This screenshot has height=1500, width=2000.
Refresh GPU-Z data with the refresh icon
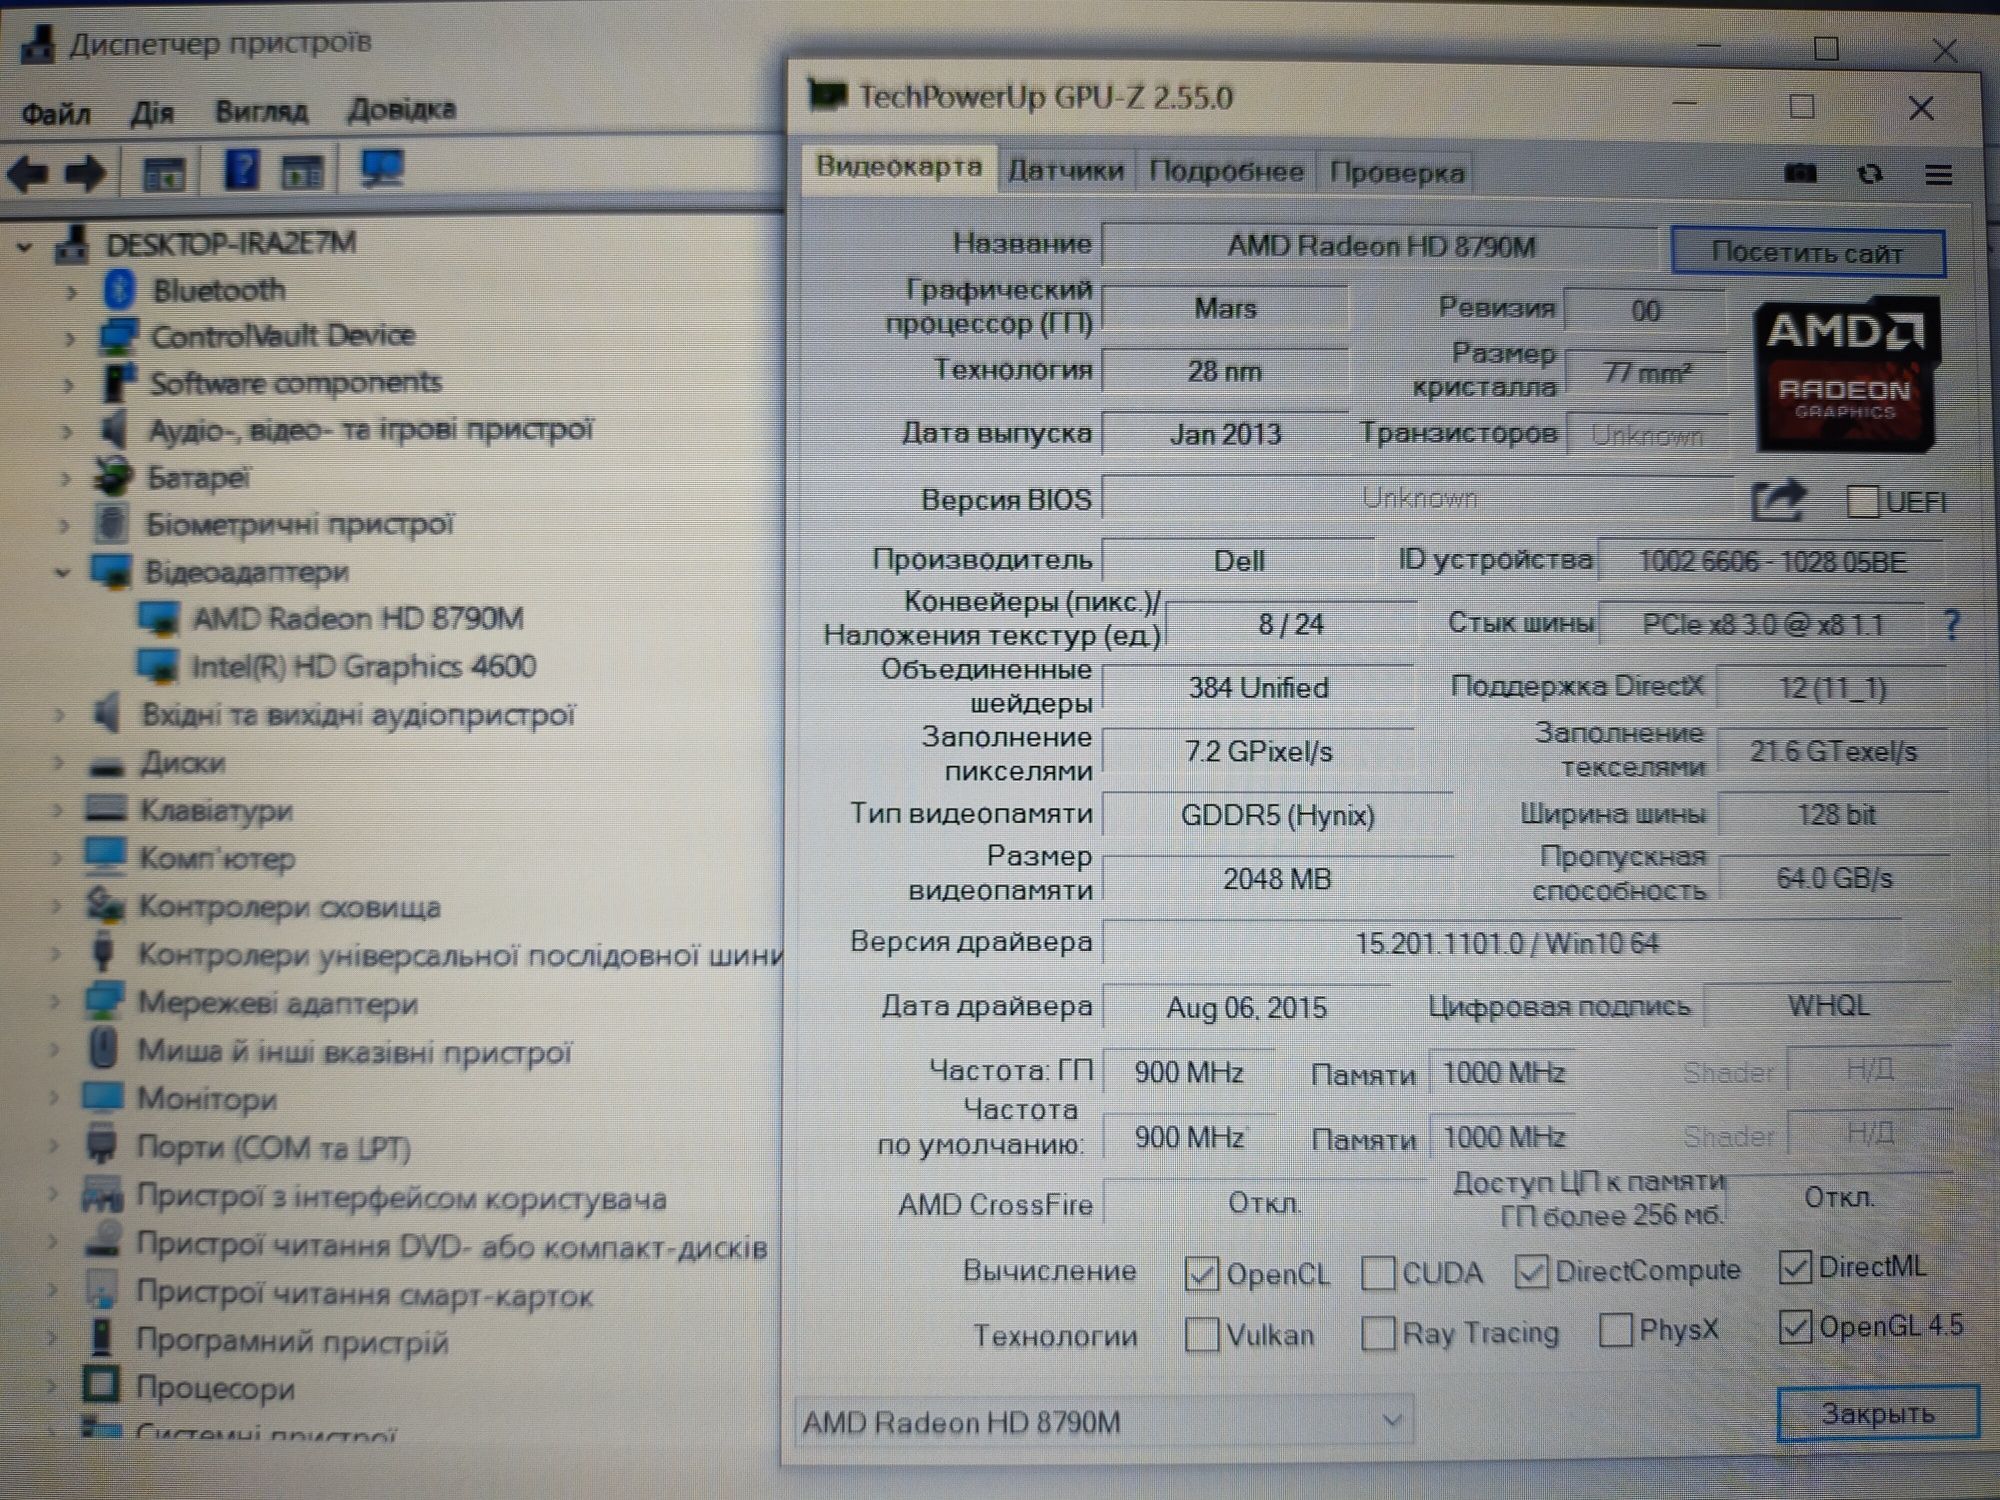tap(1869, 174)
